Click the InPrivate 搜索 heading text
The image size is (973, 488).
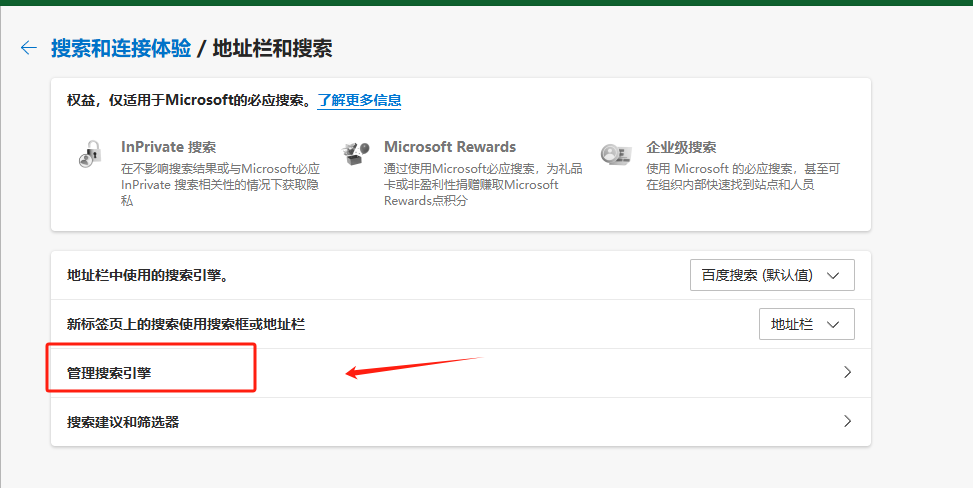coord(169,147)
